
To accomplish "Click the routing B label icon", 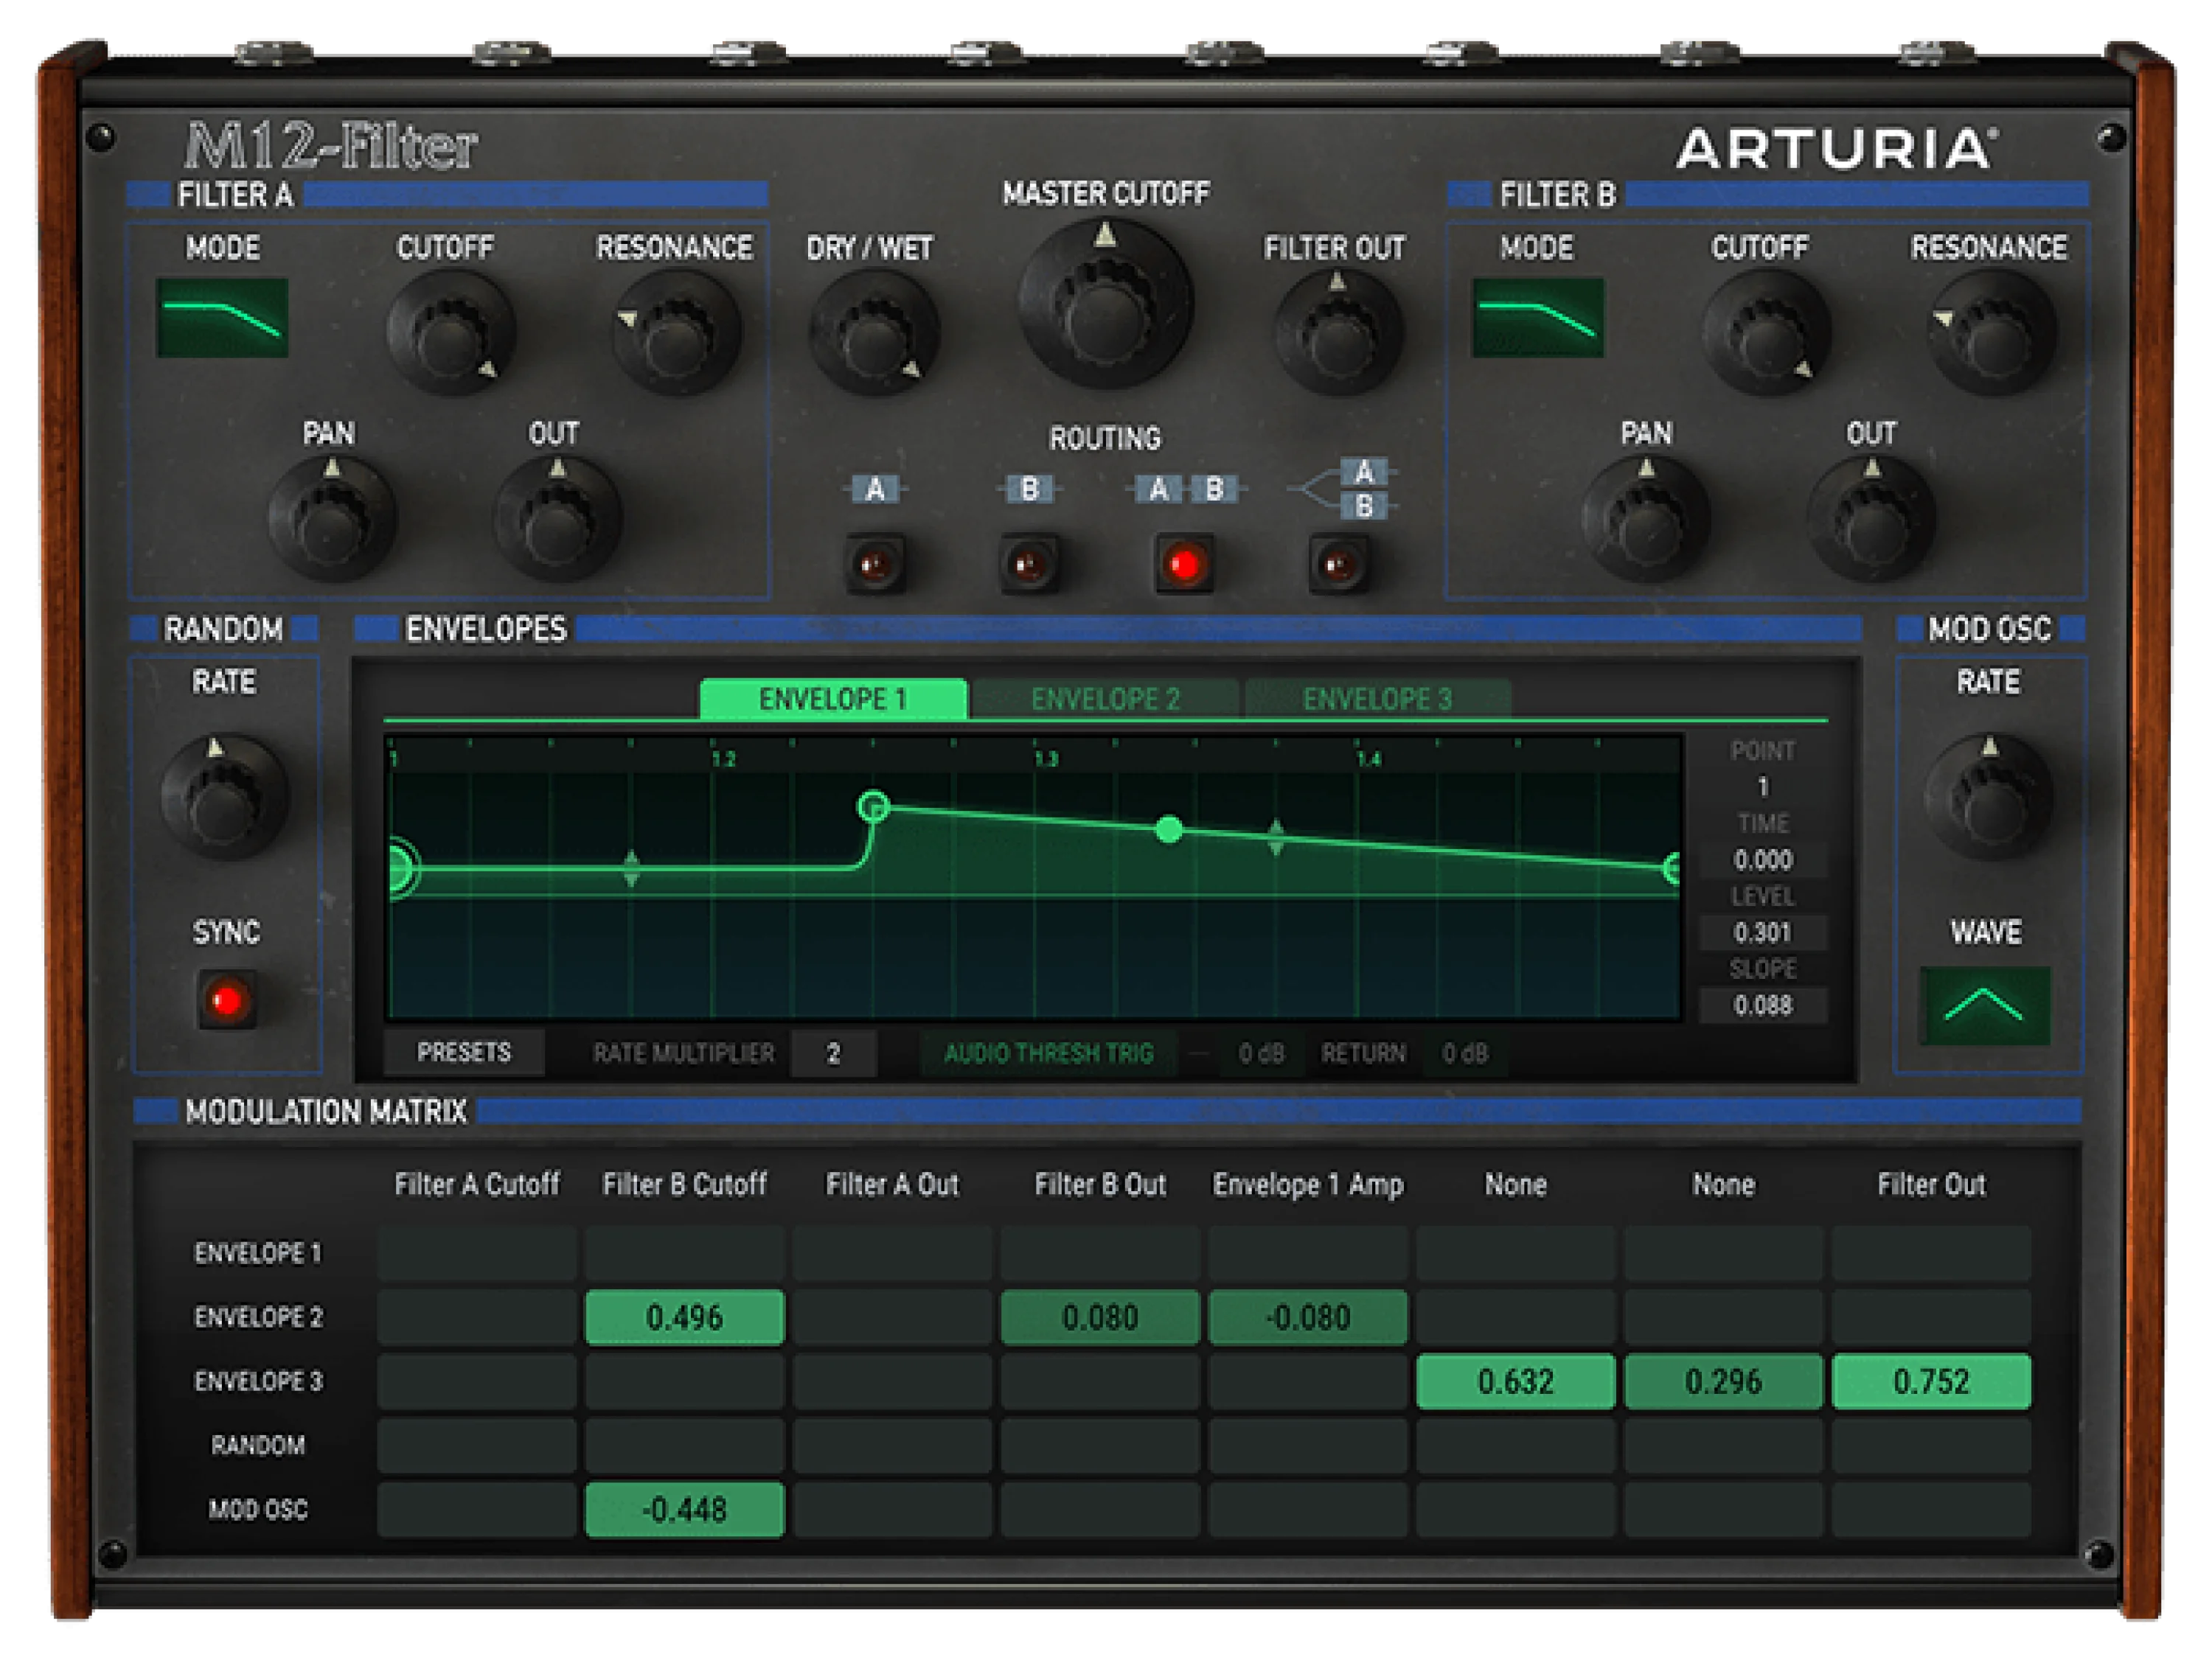I will point(1029,489).
